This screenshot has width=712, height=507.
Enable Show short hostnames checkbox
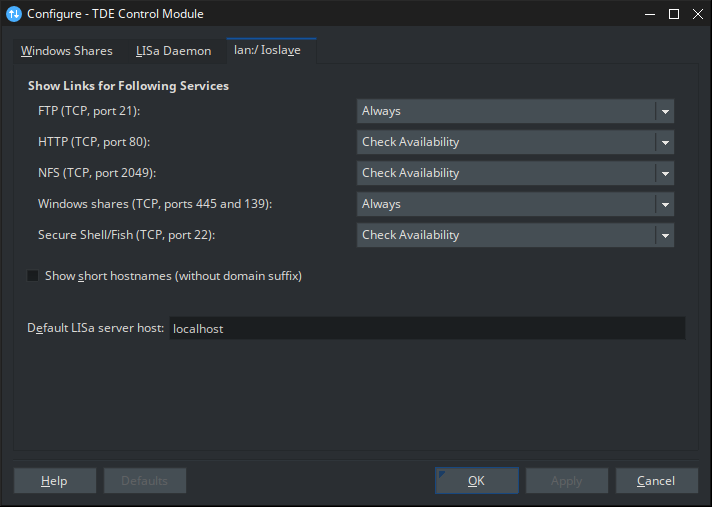[33, 276]
